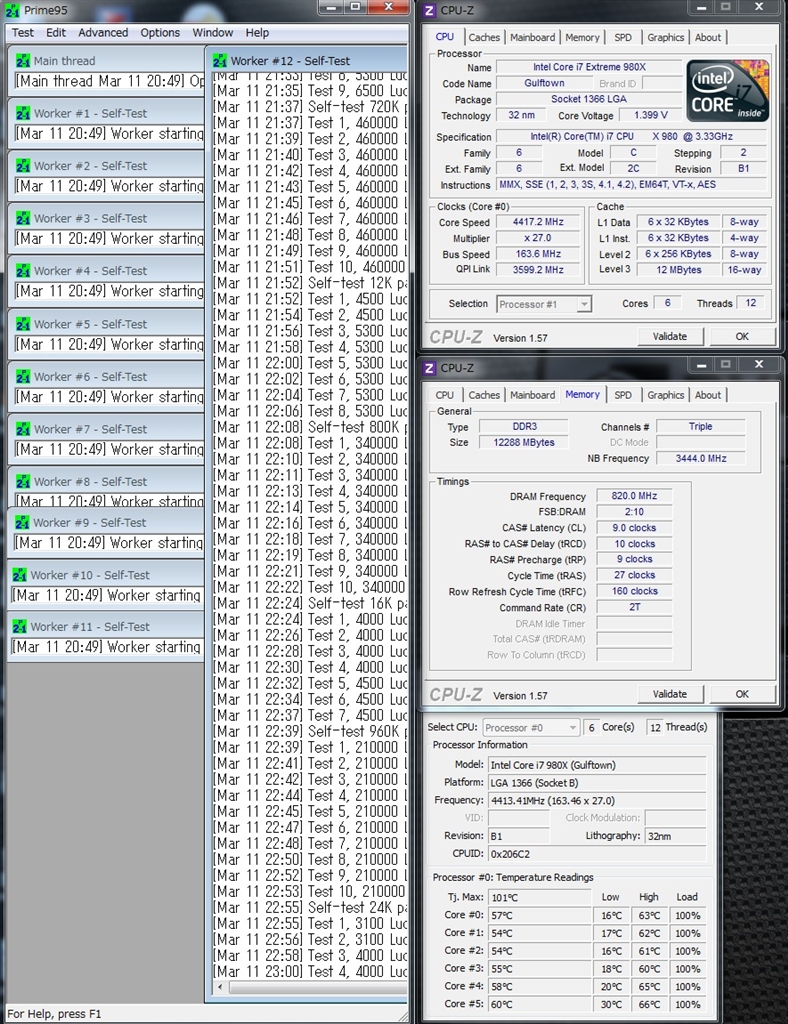This screenshot has height=1024, width=788.
Task: Click the CPUID 0x206C2 field
Action: (597, 854)
